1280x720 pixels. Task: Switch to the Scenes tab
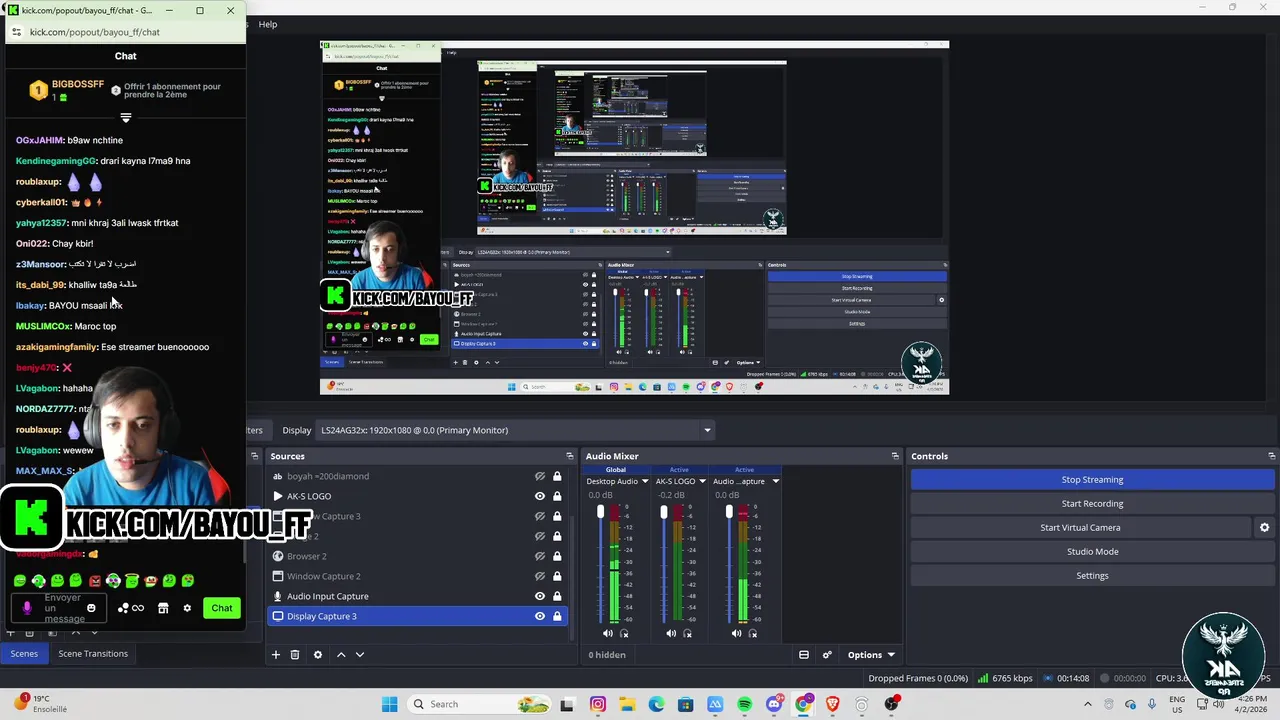tap(24, 653)
